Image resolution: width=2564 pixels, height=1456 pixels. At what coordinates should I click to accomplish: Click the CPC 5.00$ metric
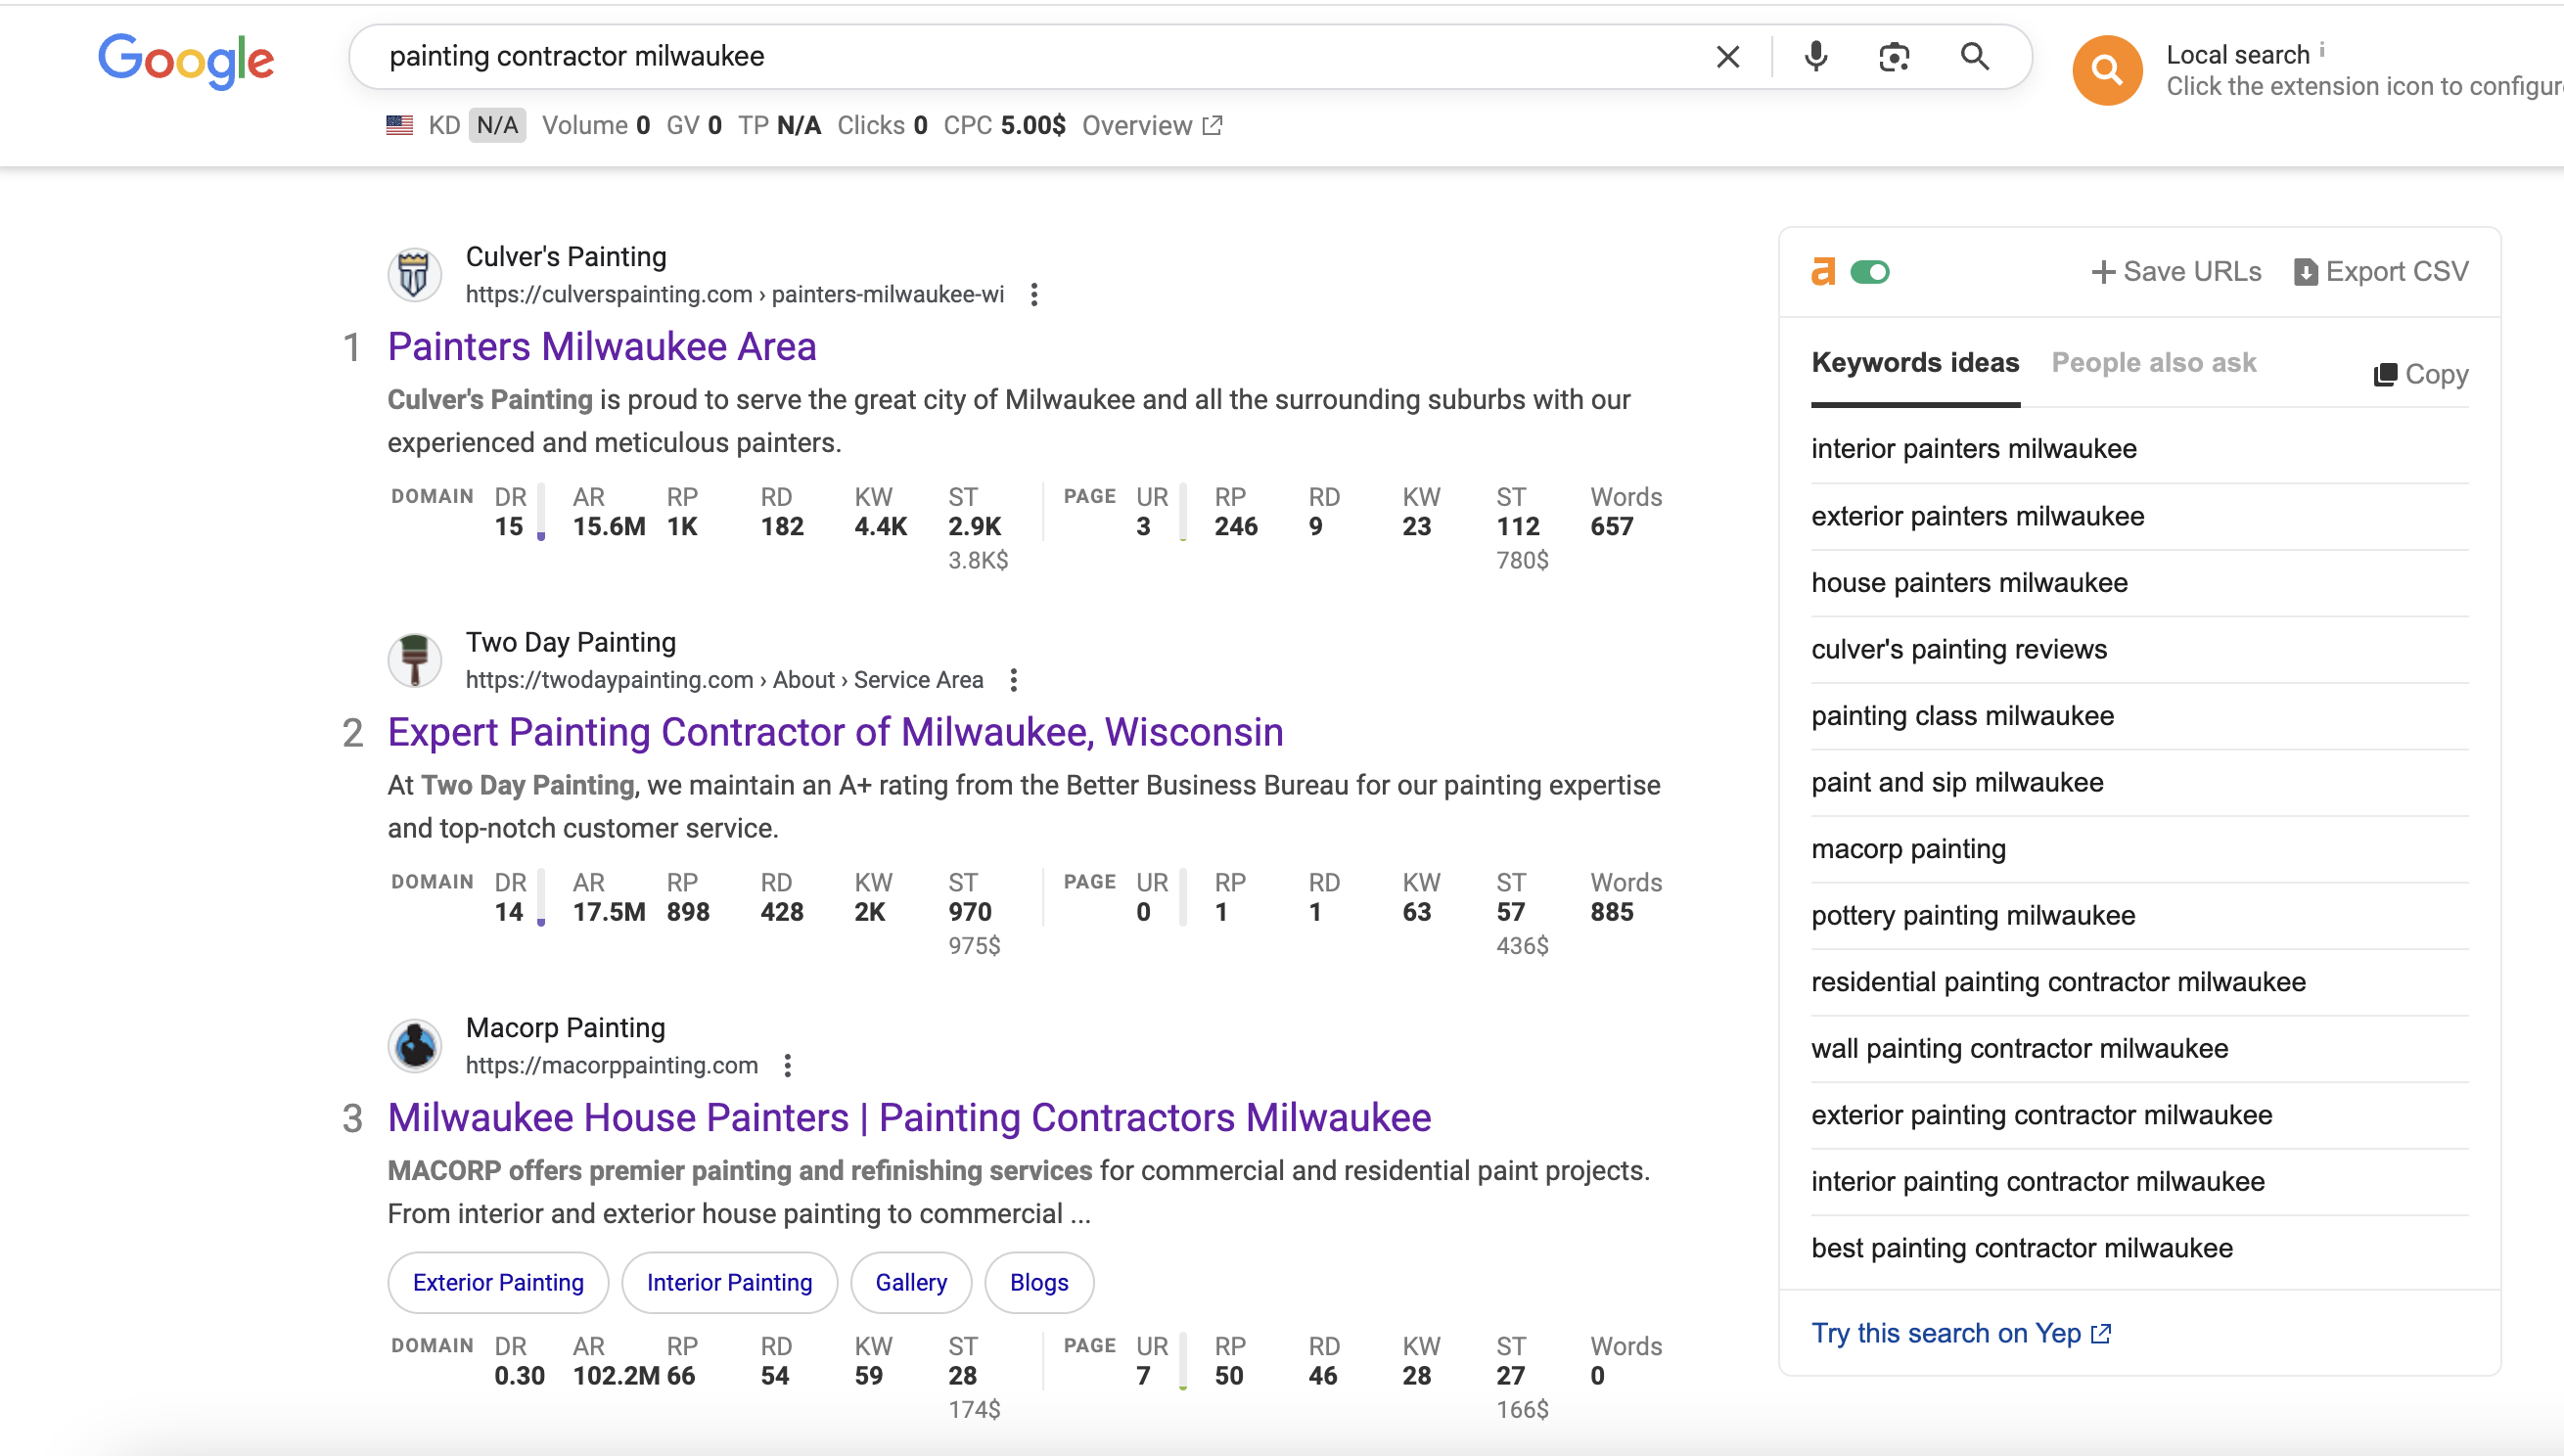pyautogui.click(x=1004, y=125)
